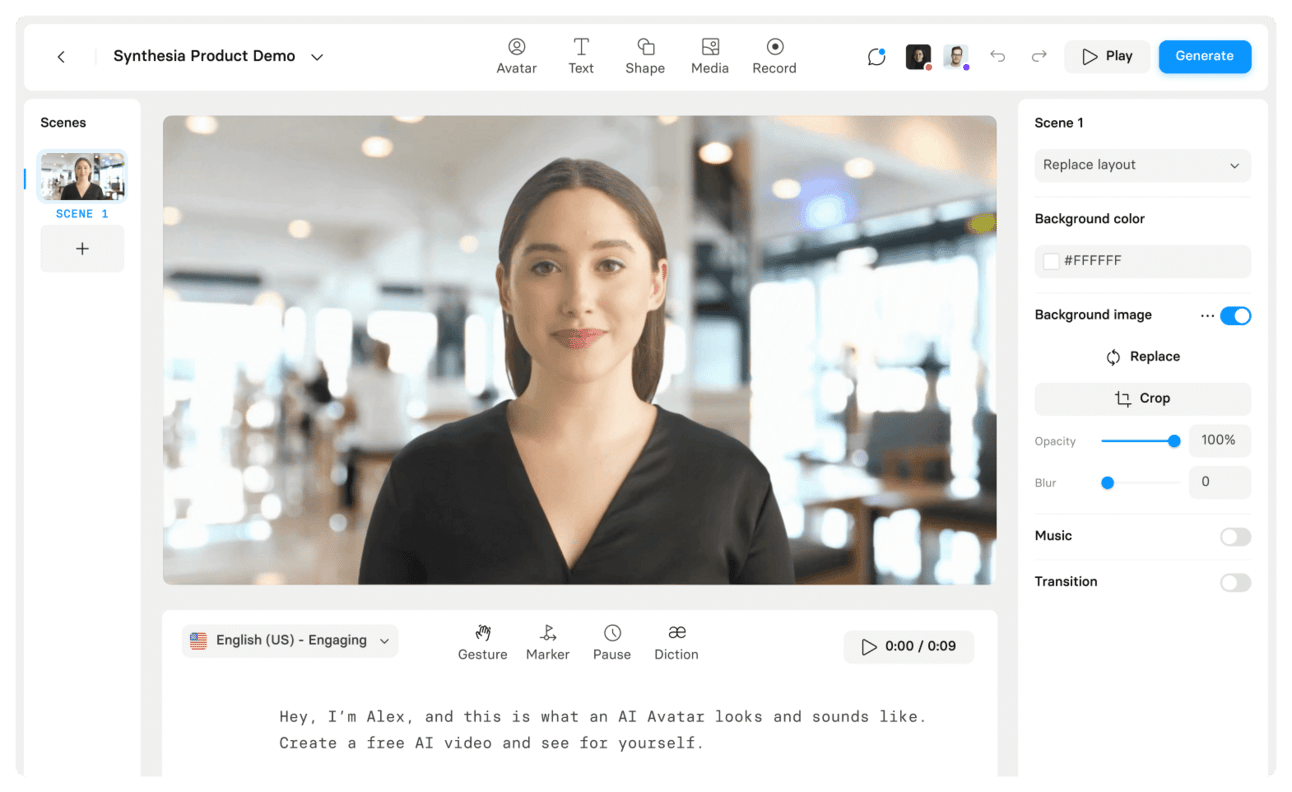This screenshot has height=792, width=1292.
Task: Expand the Replace layout dropdown
Action: (1142, 166)
